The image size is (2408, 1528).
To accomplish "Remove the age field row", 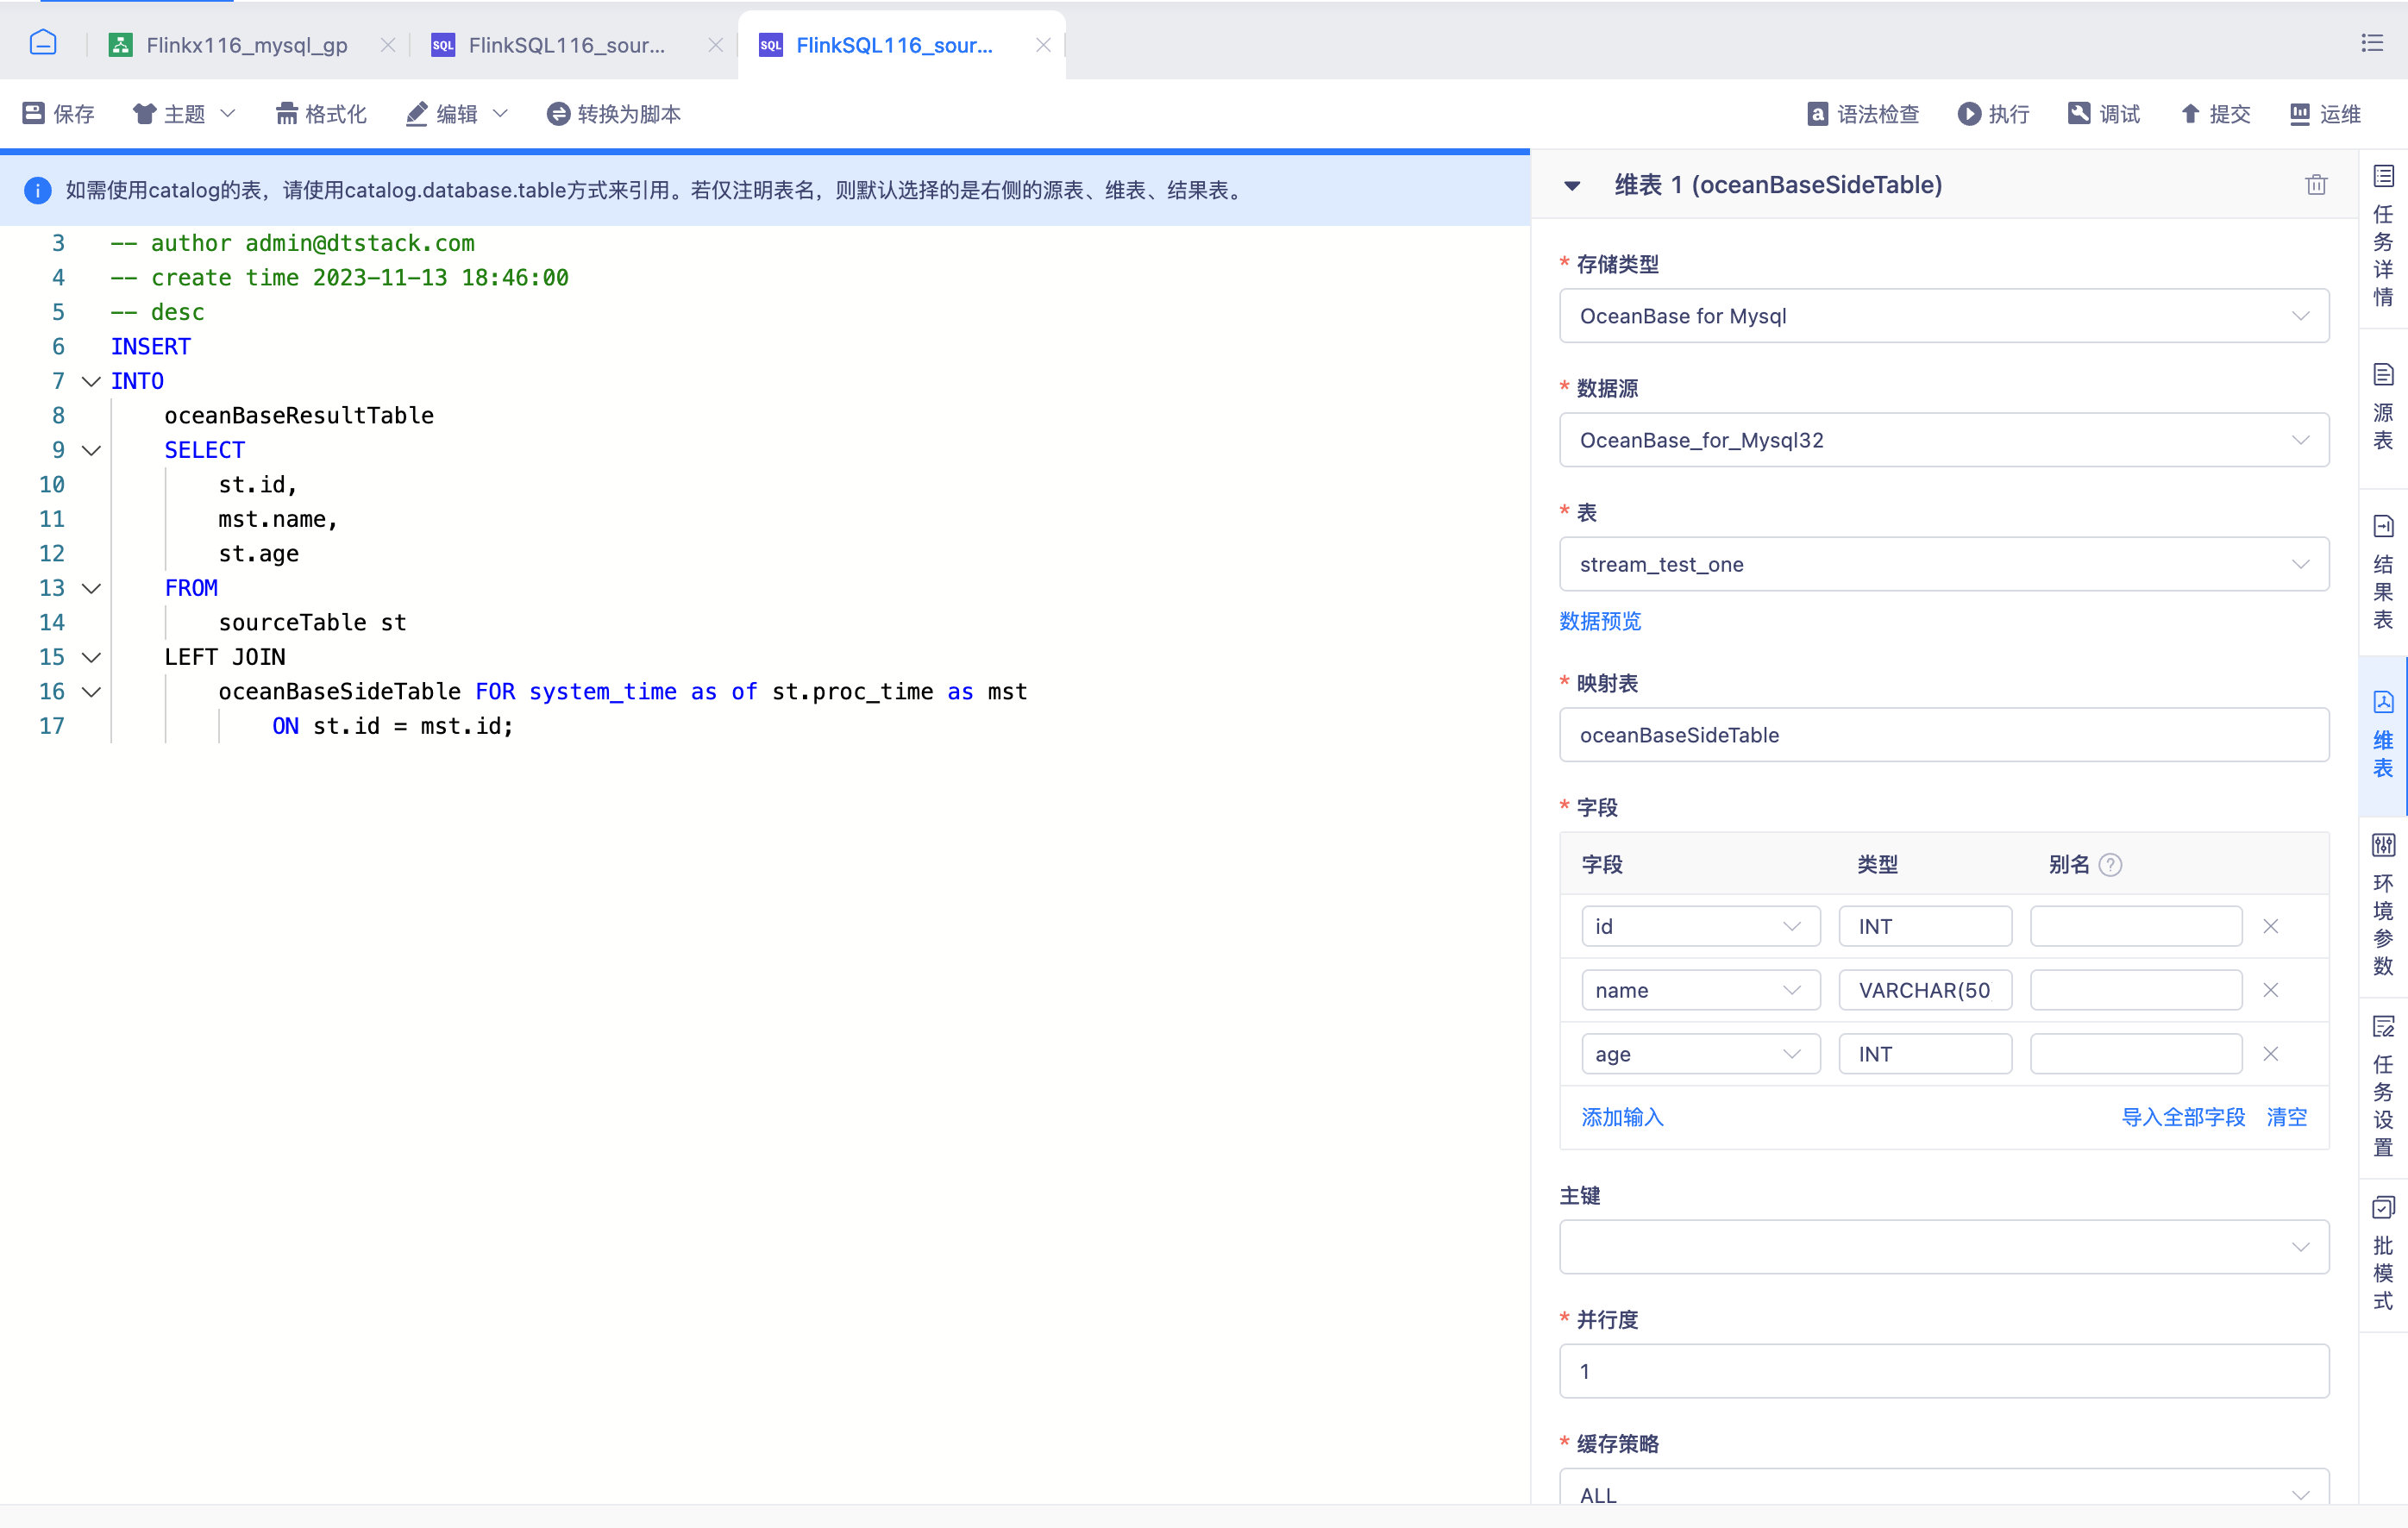I will (x=2270, y=1054).
